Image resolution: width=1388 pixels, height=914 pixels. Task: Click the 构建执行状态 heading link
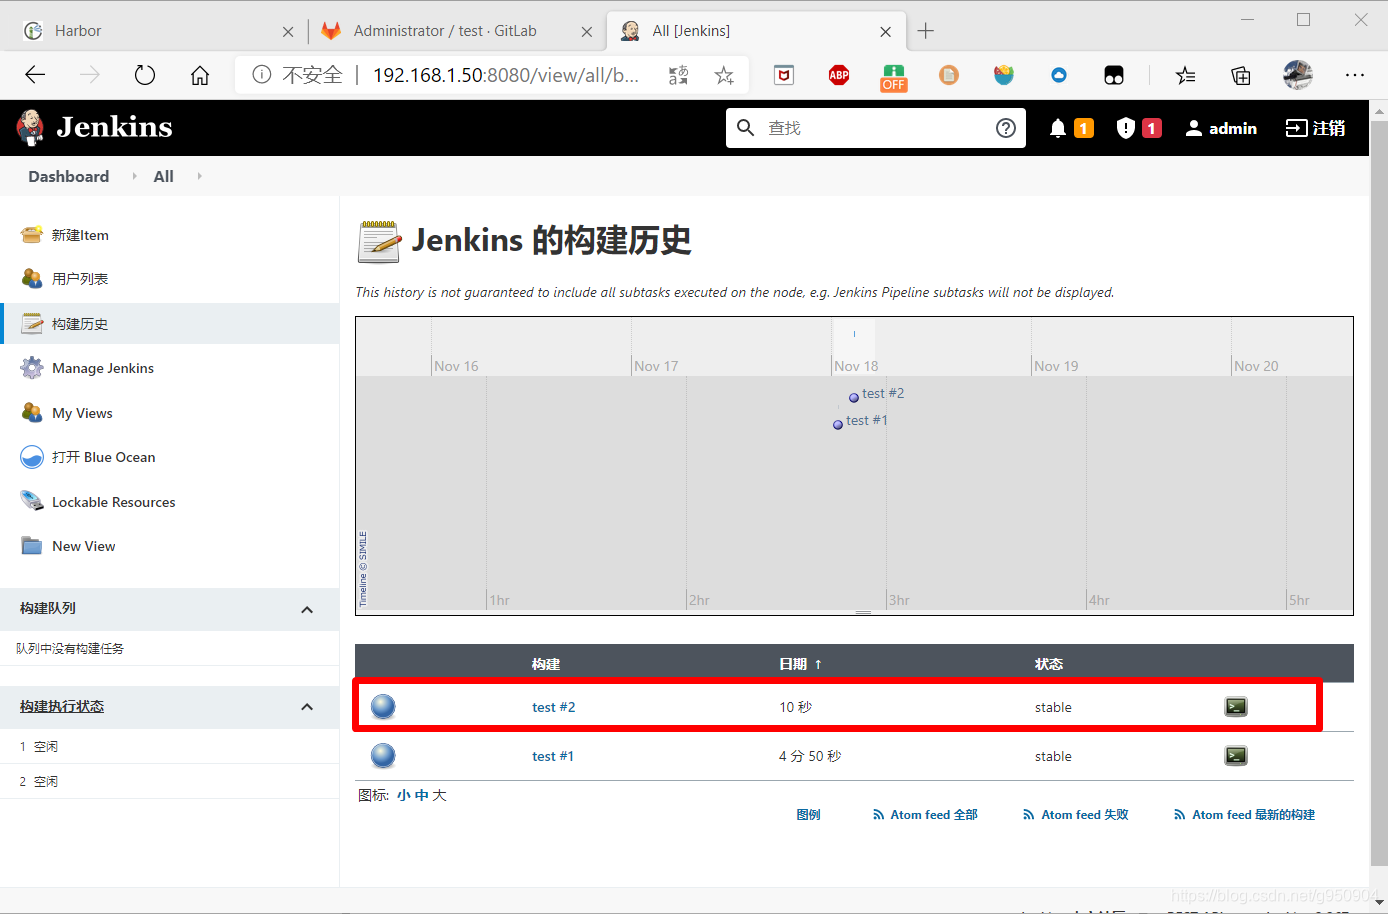click(62, 706)
